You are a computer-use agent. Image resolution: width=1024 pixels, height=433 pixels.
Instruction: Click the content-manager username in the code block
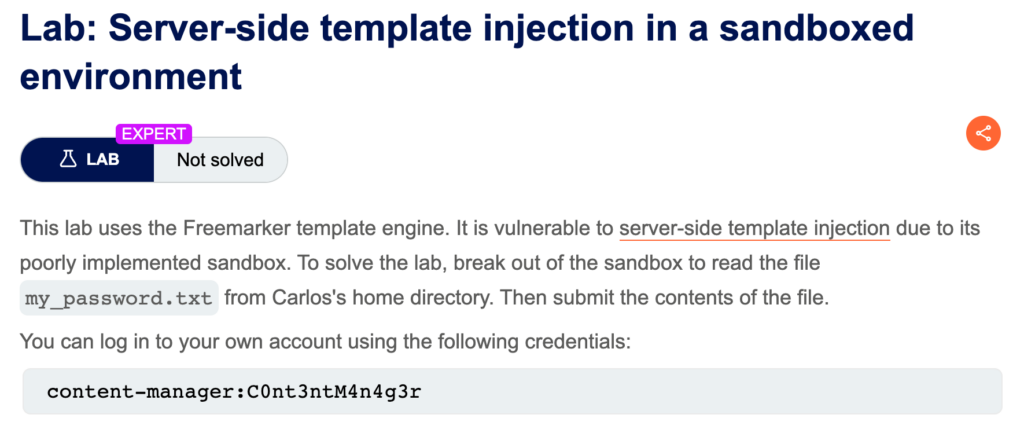pos(143,393)
